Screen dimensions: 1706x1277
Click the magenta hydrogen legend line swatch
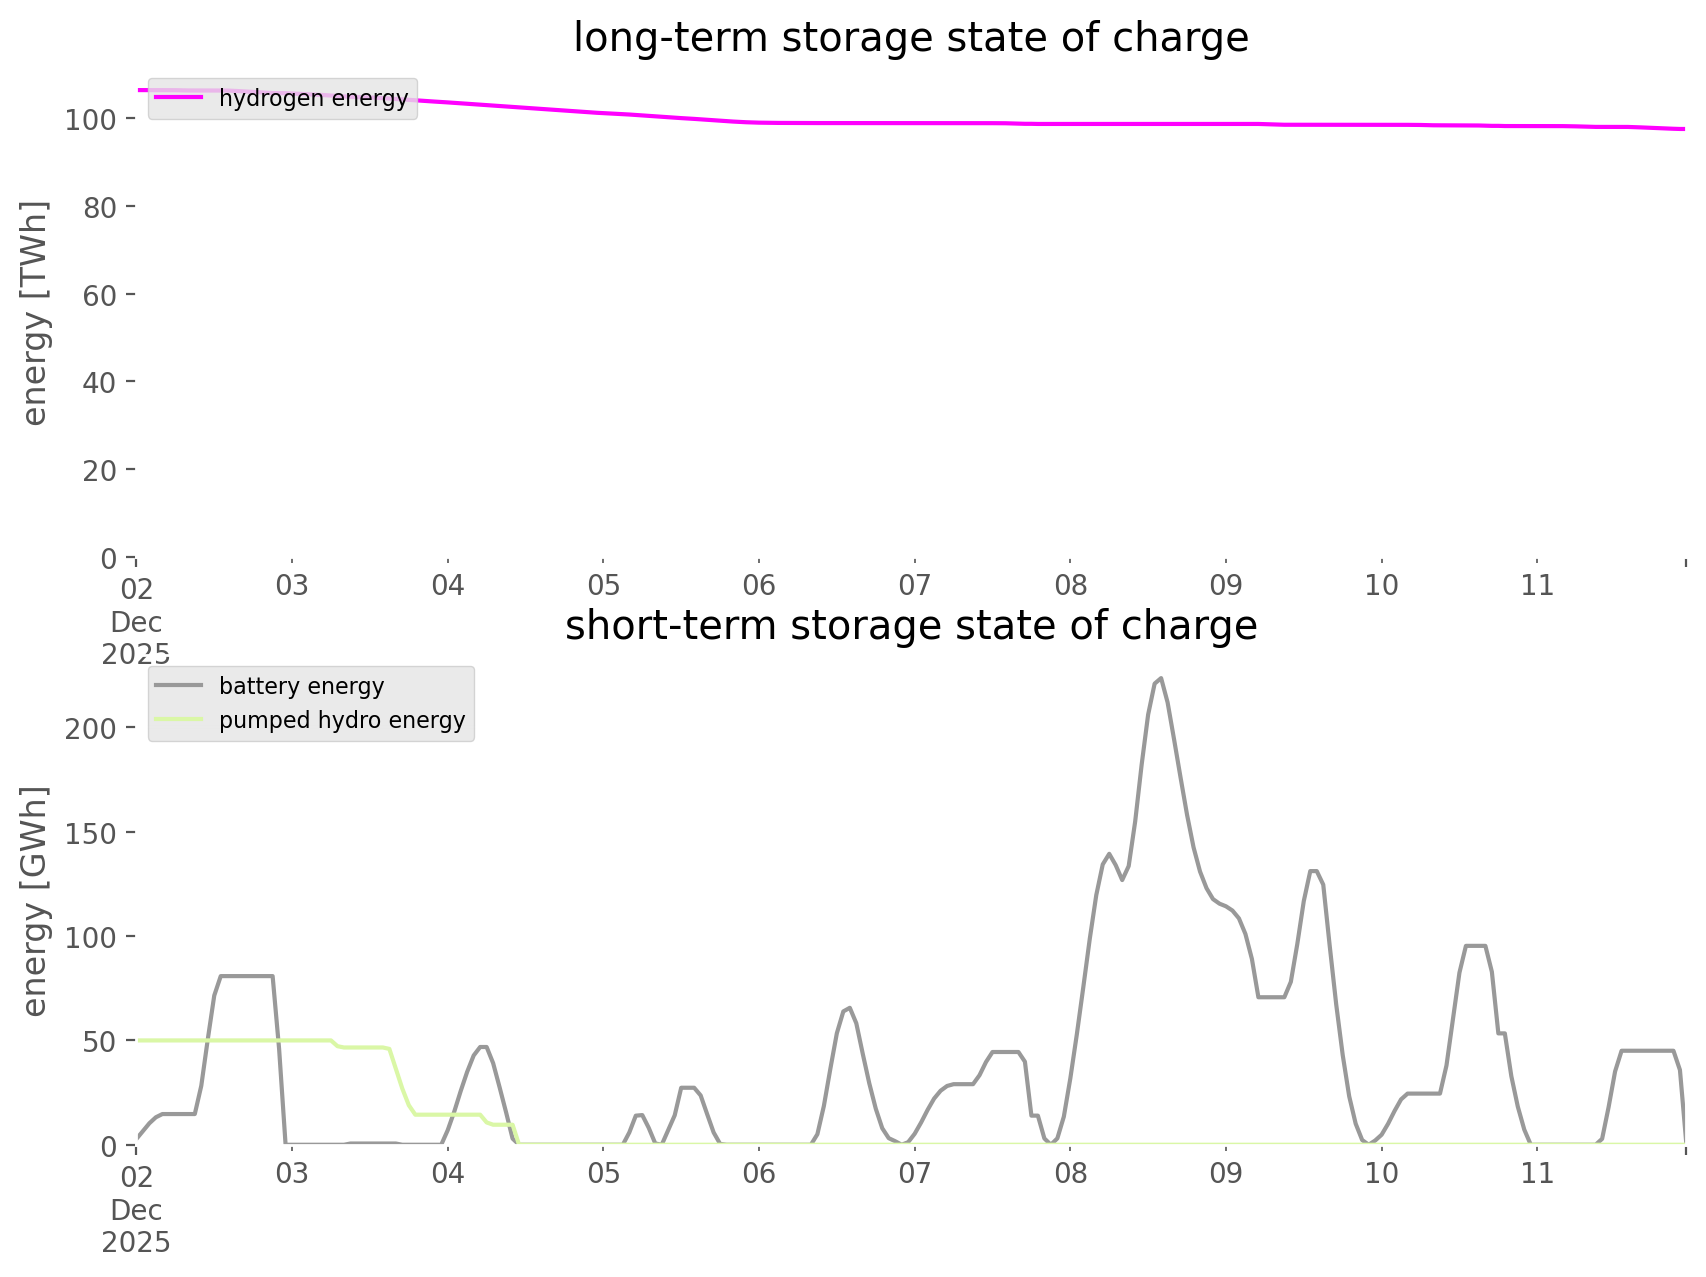tap(179, 98)
